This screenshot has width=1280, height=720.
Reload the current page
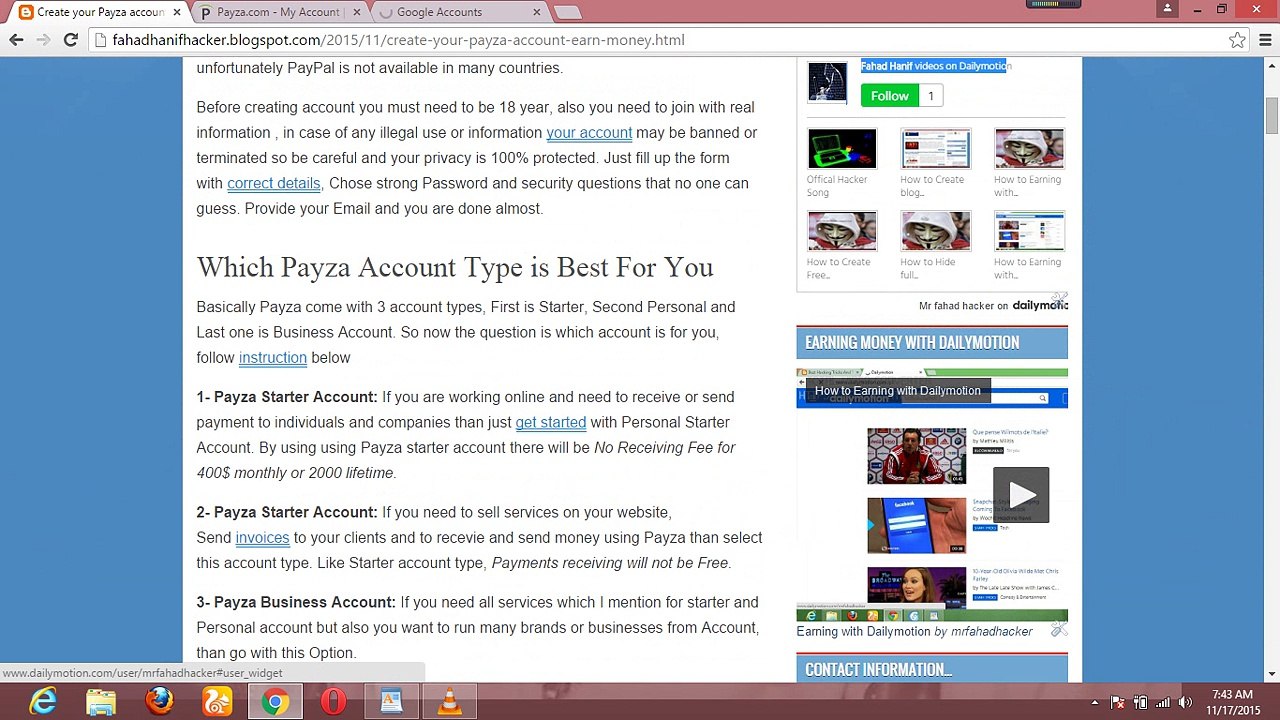[70, 40]
